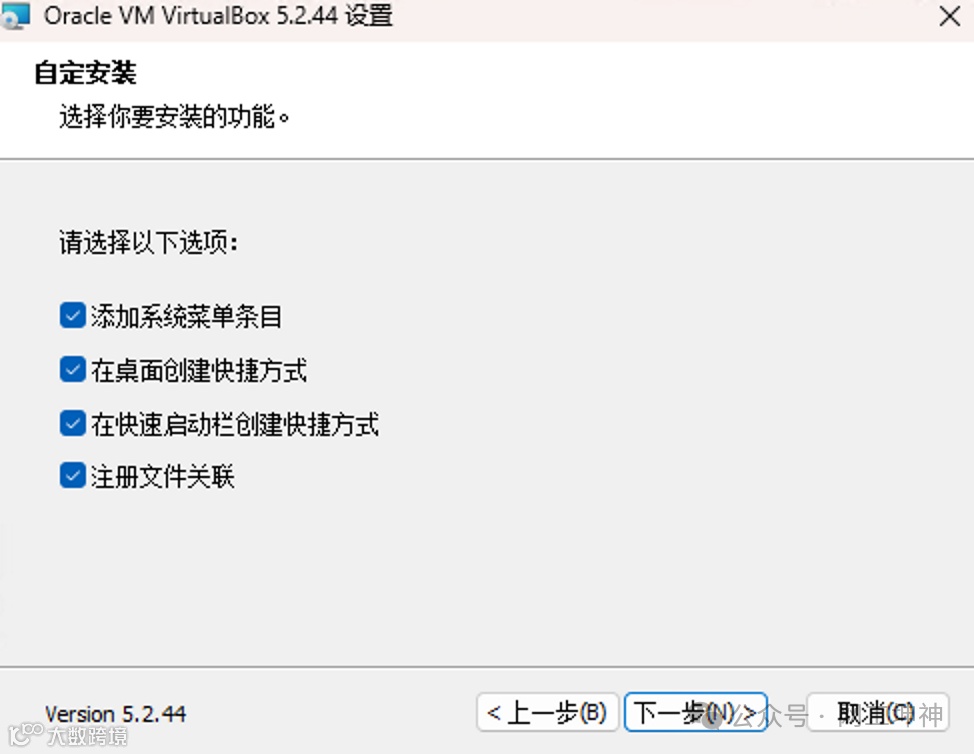Uncheck the 注册文件关联 checkbox box
Screen dimensions: 974x754
pos(73,476)
